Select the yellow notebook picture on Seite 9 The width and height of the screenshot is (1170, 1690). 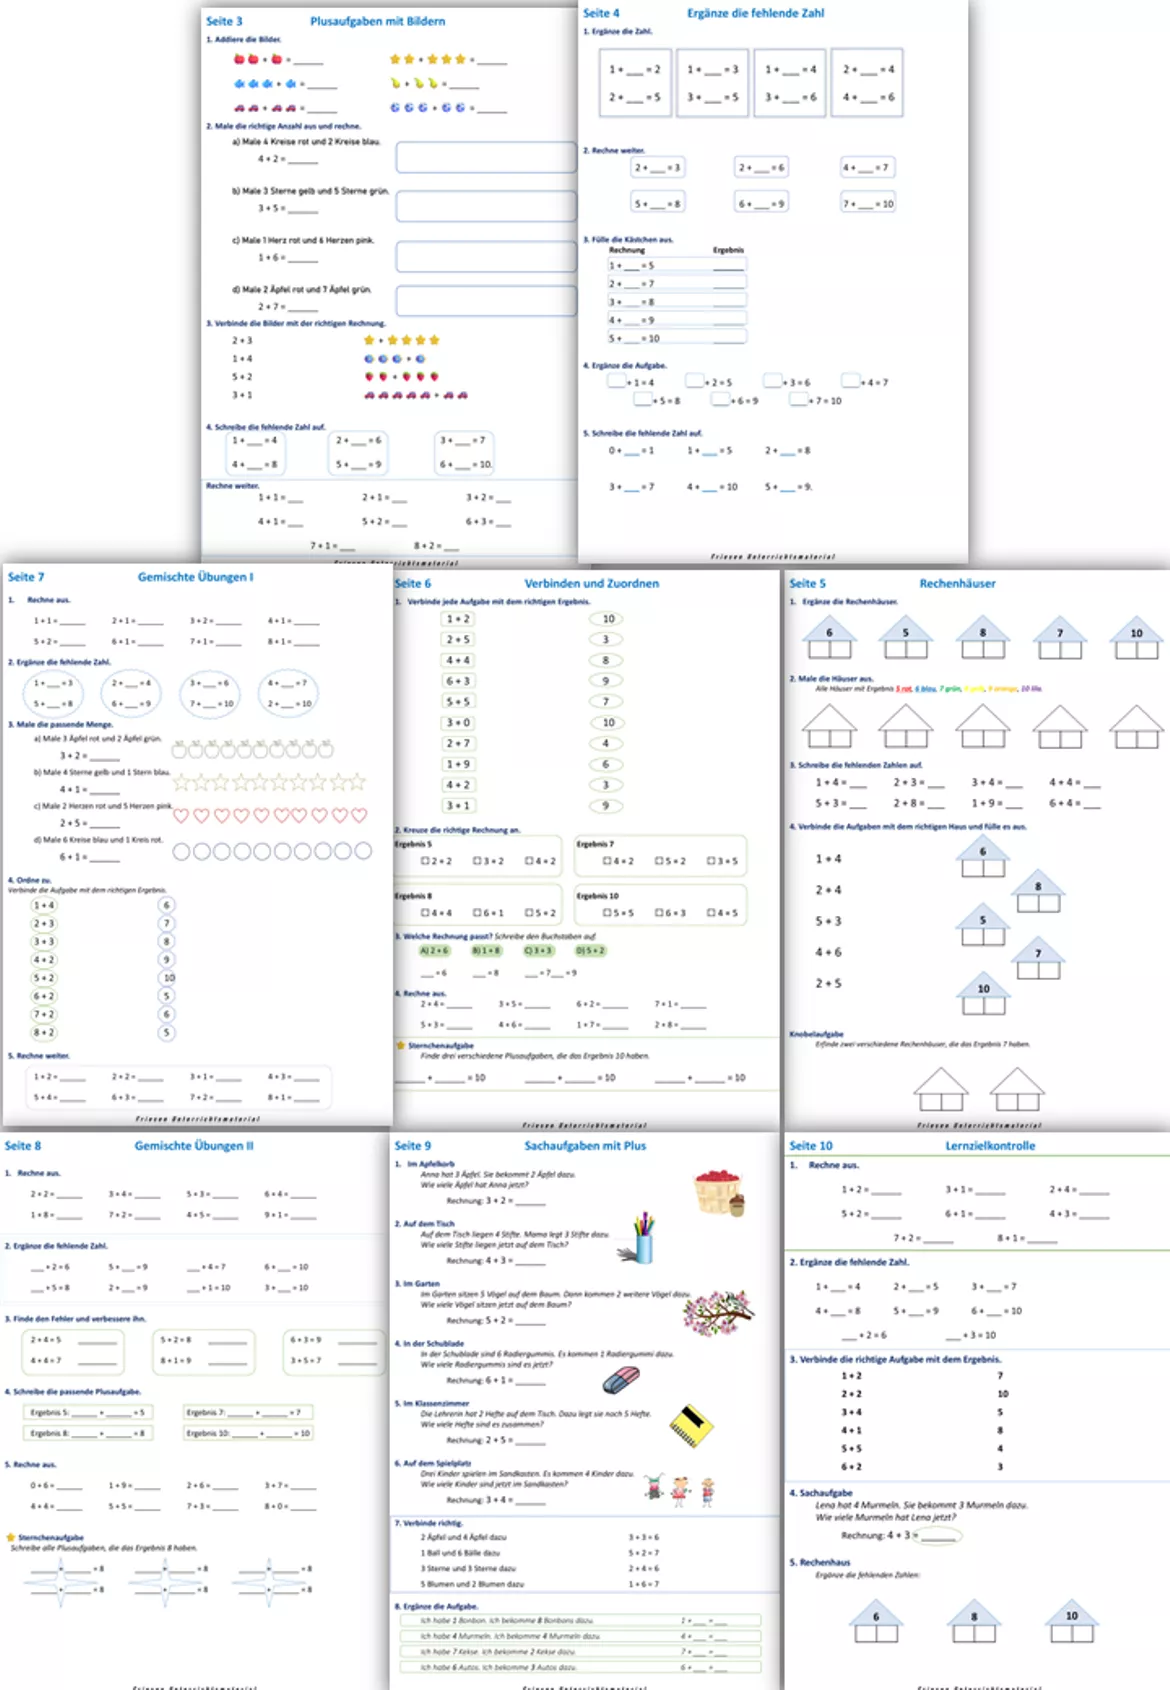click(x=691, y=1426)
